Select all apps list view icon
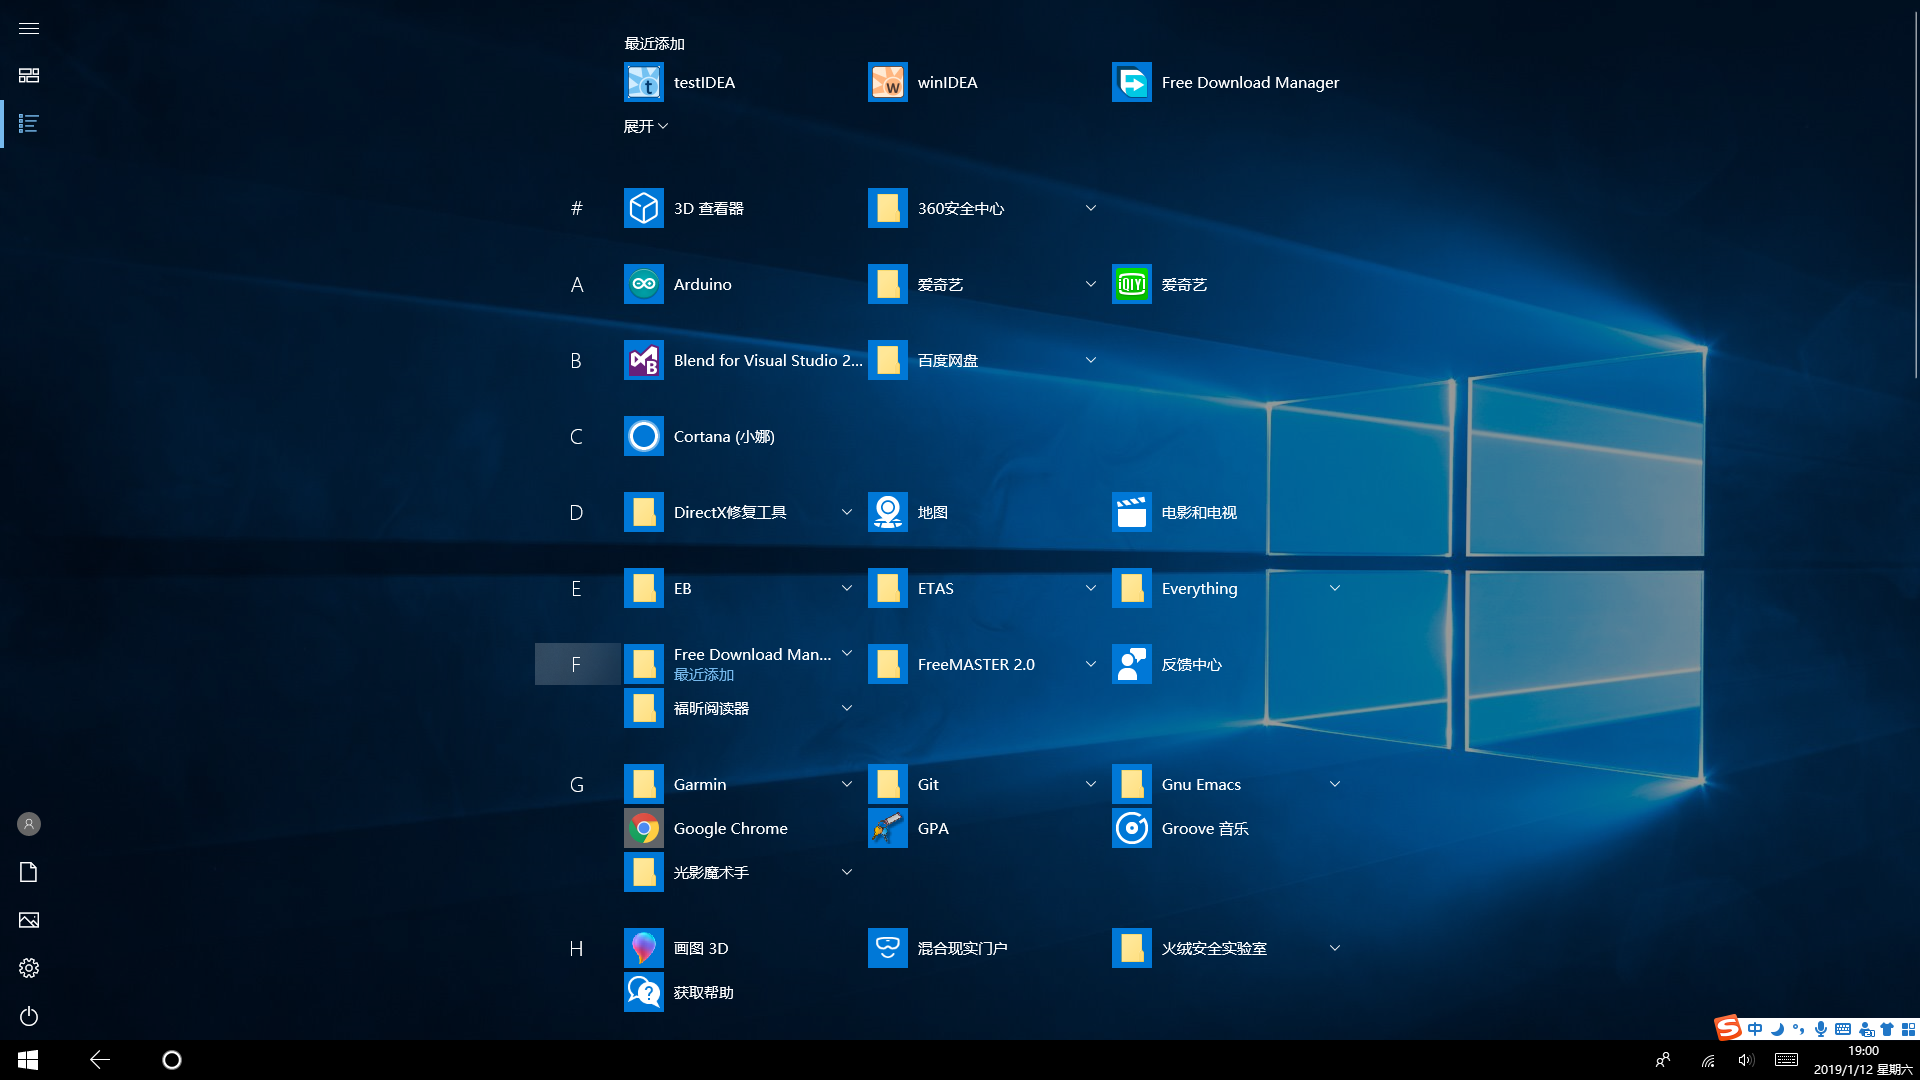 pos(28,123)
